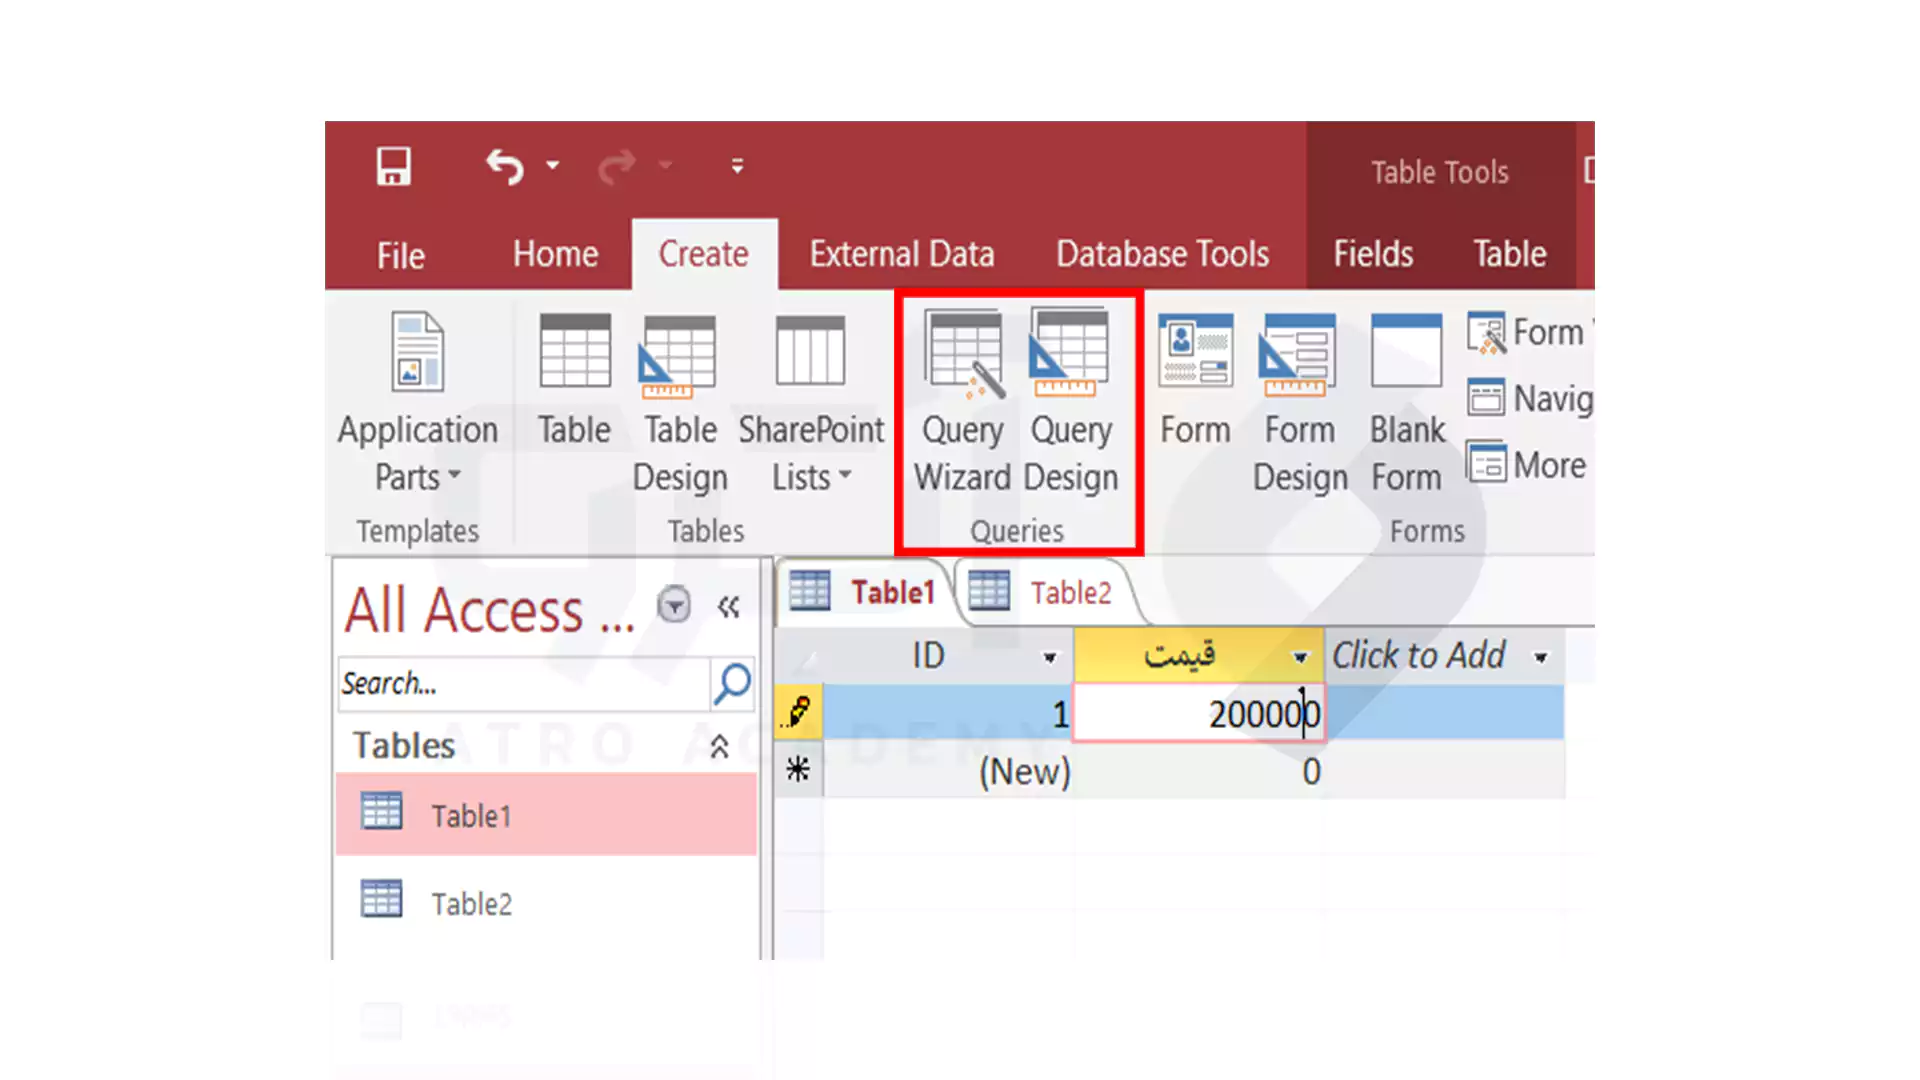Open the قیمت column filter dropdown
This screenshot has height=1080, width=1920.
(1300, 657)
